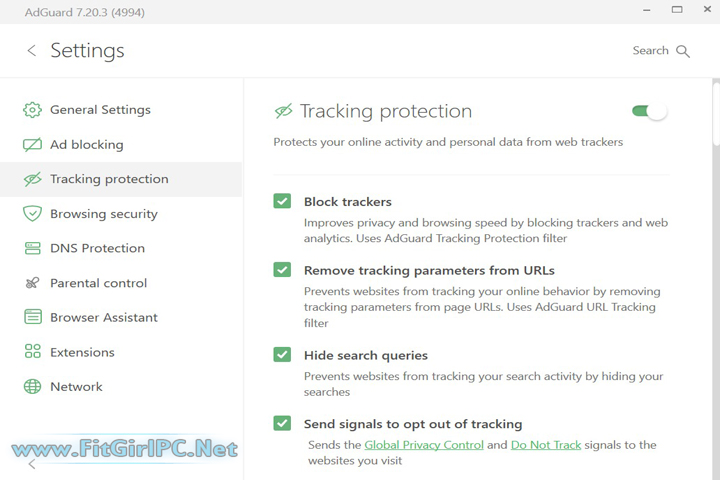Viewport: 720px width, 480px height.
Task: Click the Browsing security shield icon
Action: [x=33, y=214]
